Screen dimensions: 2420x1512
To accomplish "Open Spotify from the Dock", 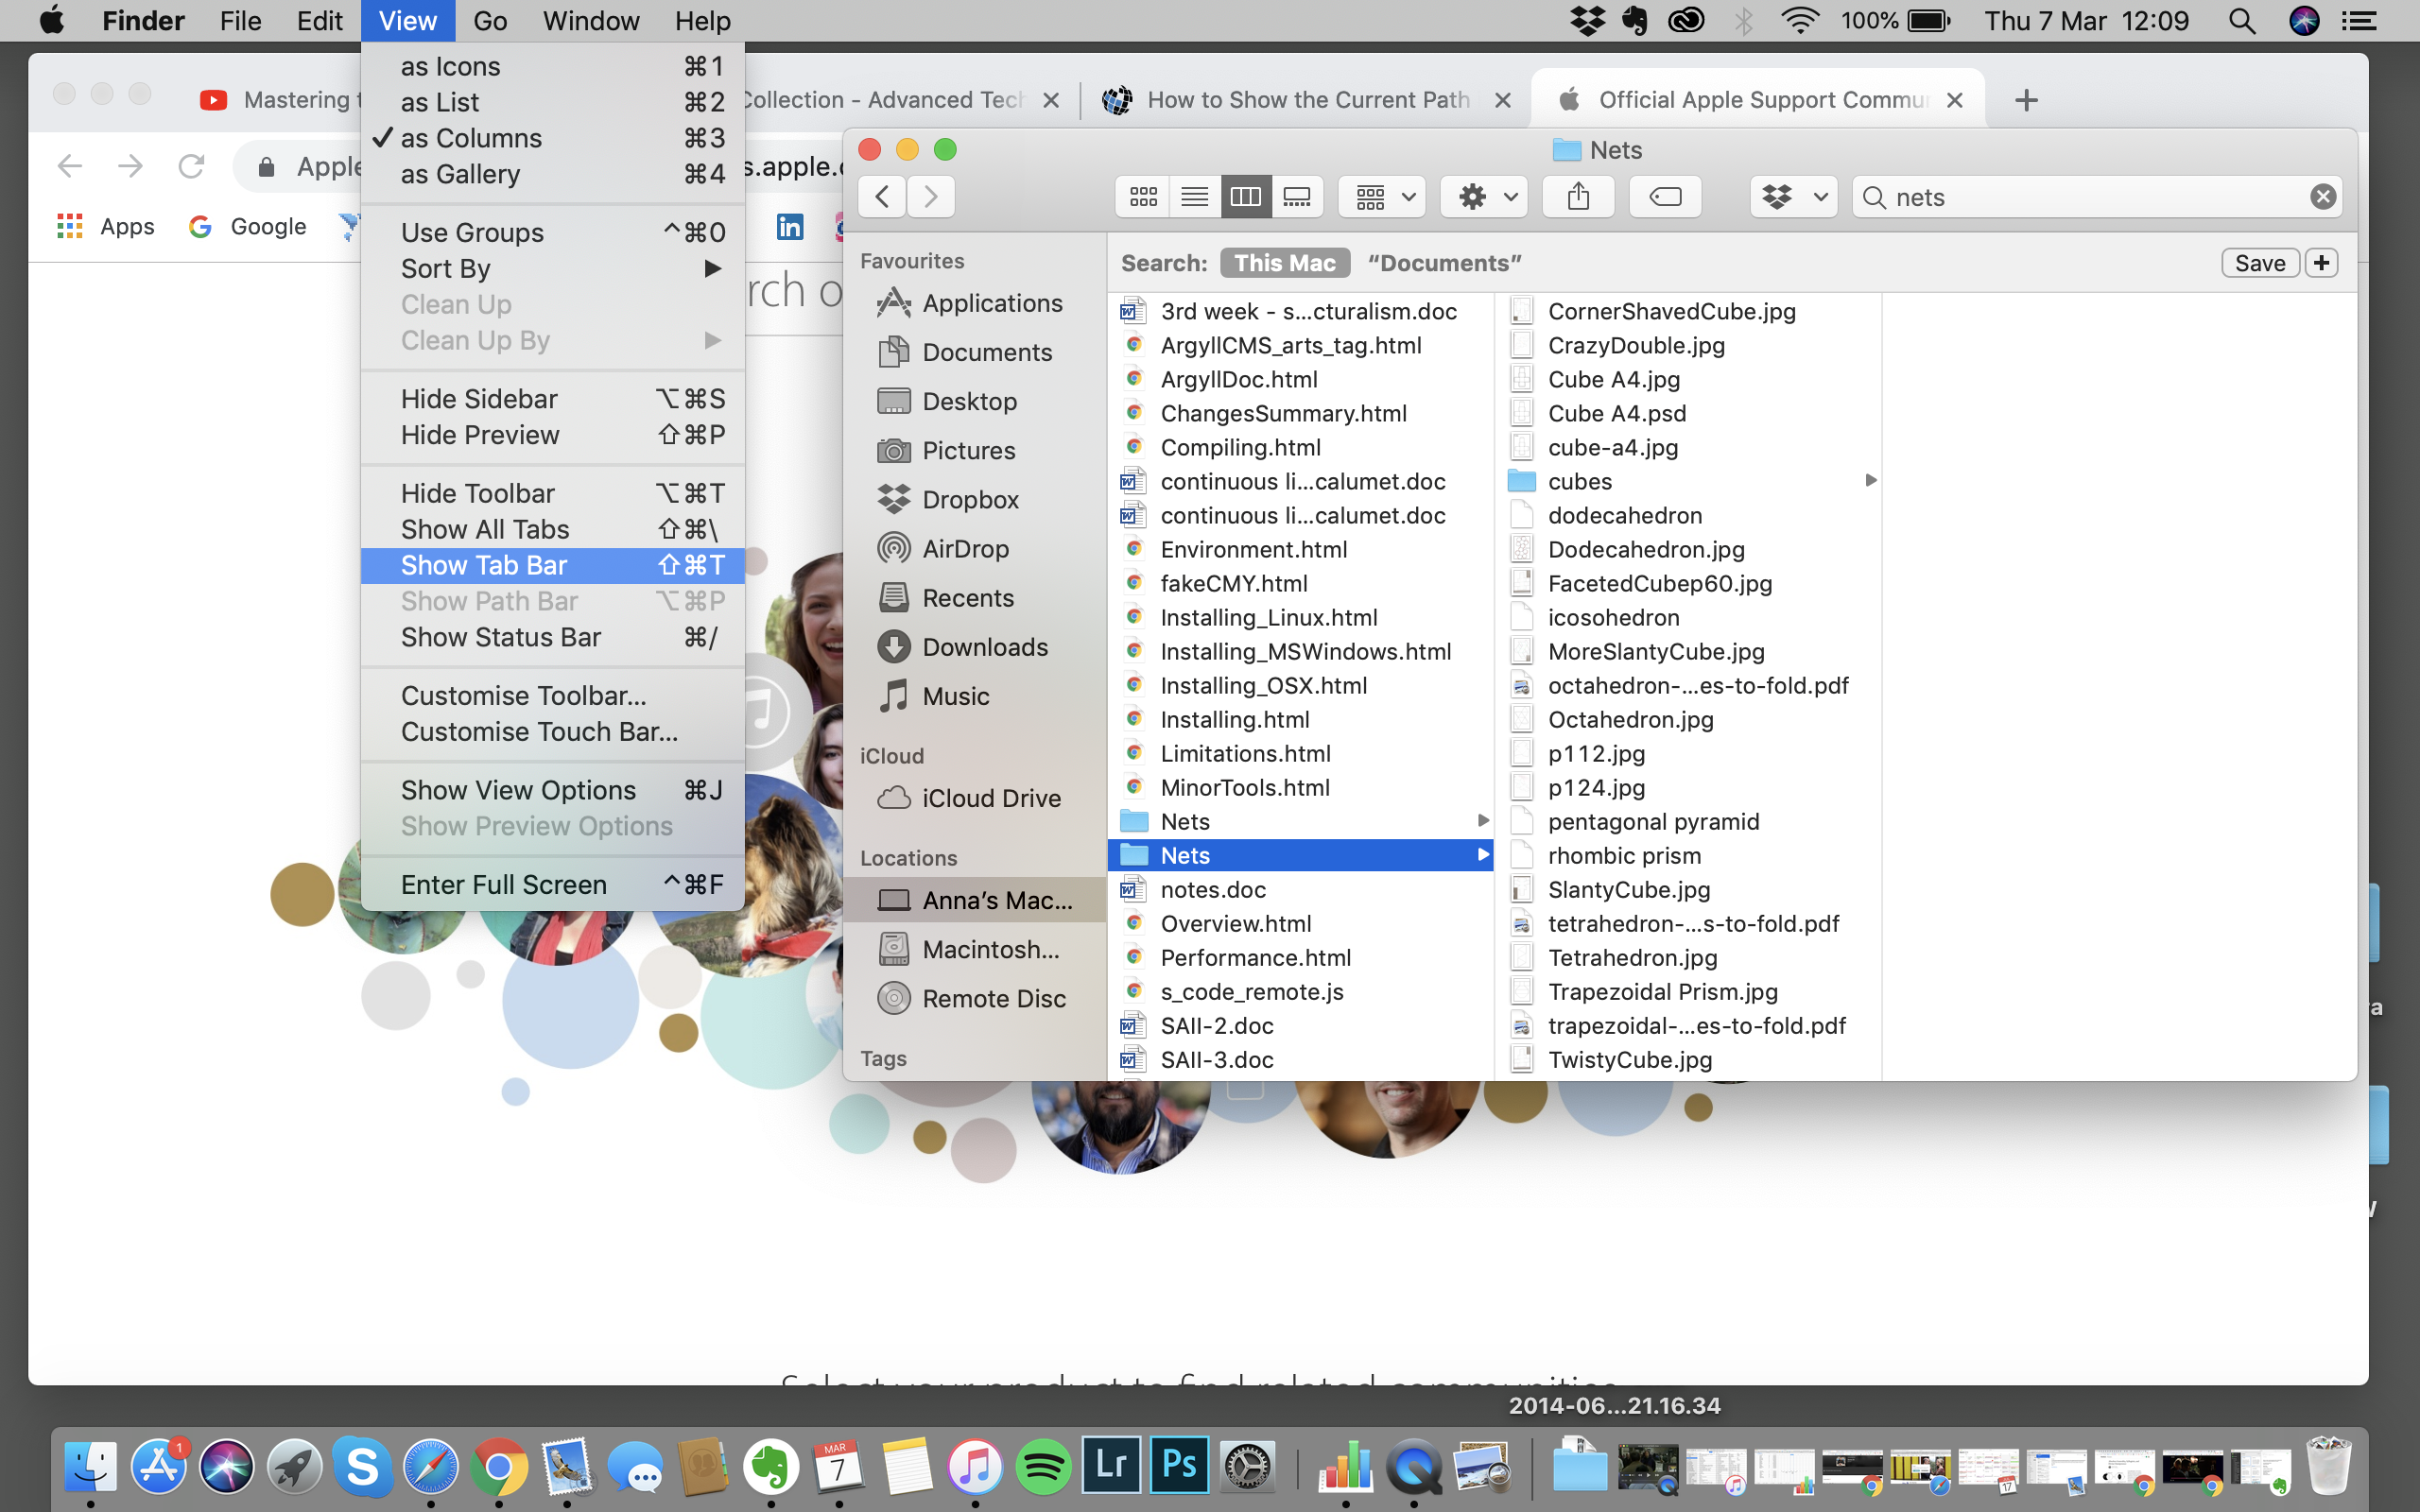I will click(1043, 1467).
